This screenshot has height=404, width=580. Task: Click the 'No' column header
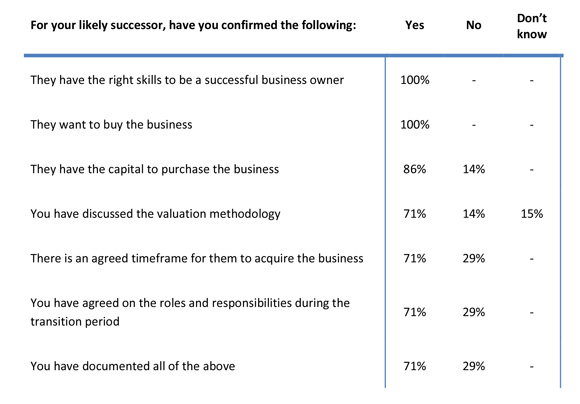point(473,25)
